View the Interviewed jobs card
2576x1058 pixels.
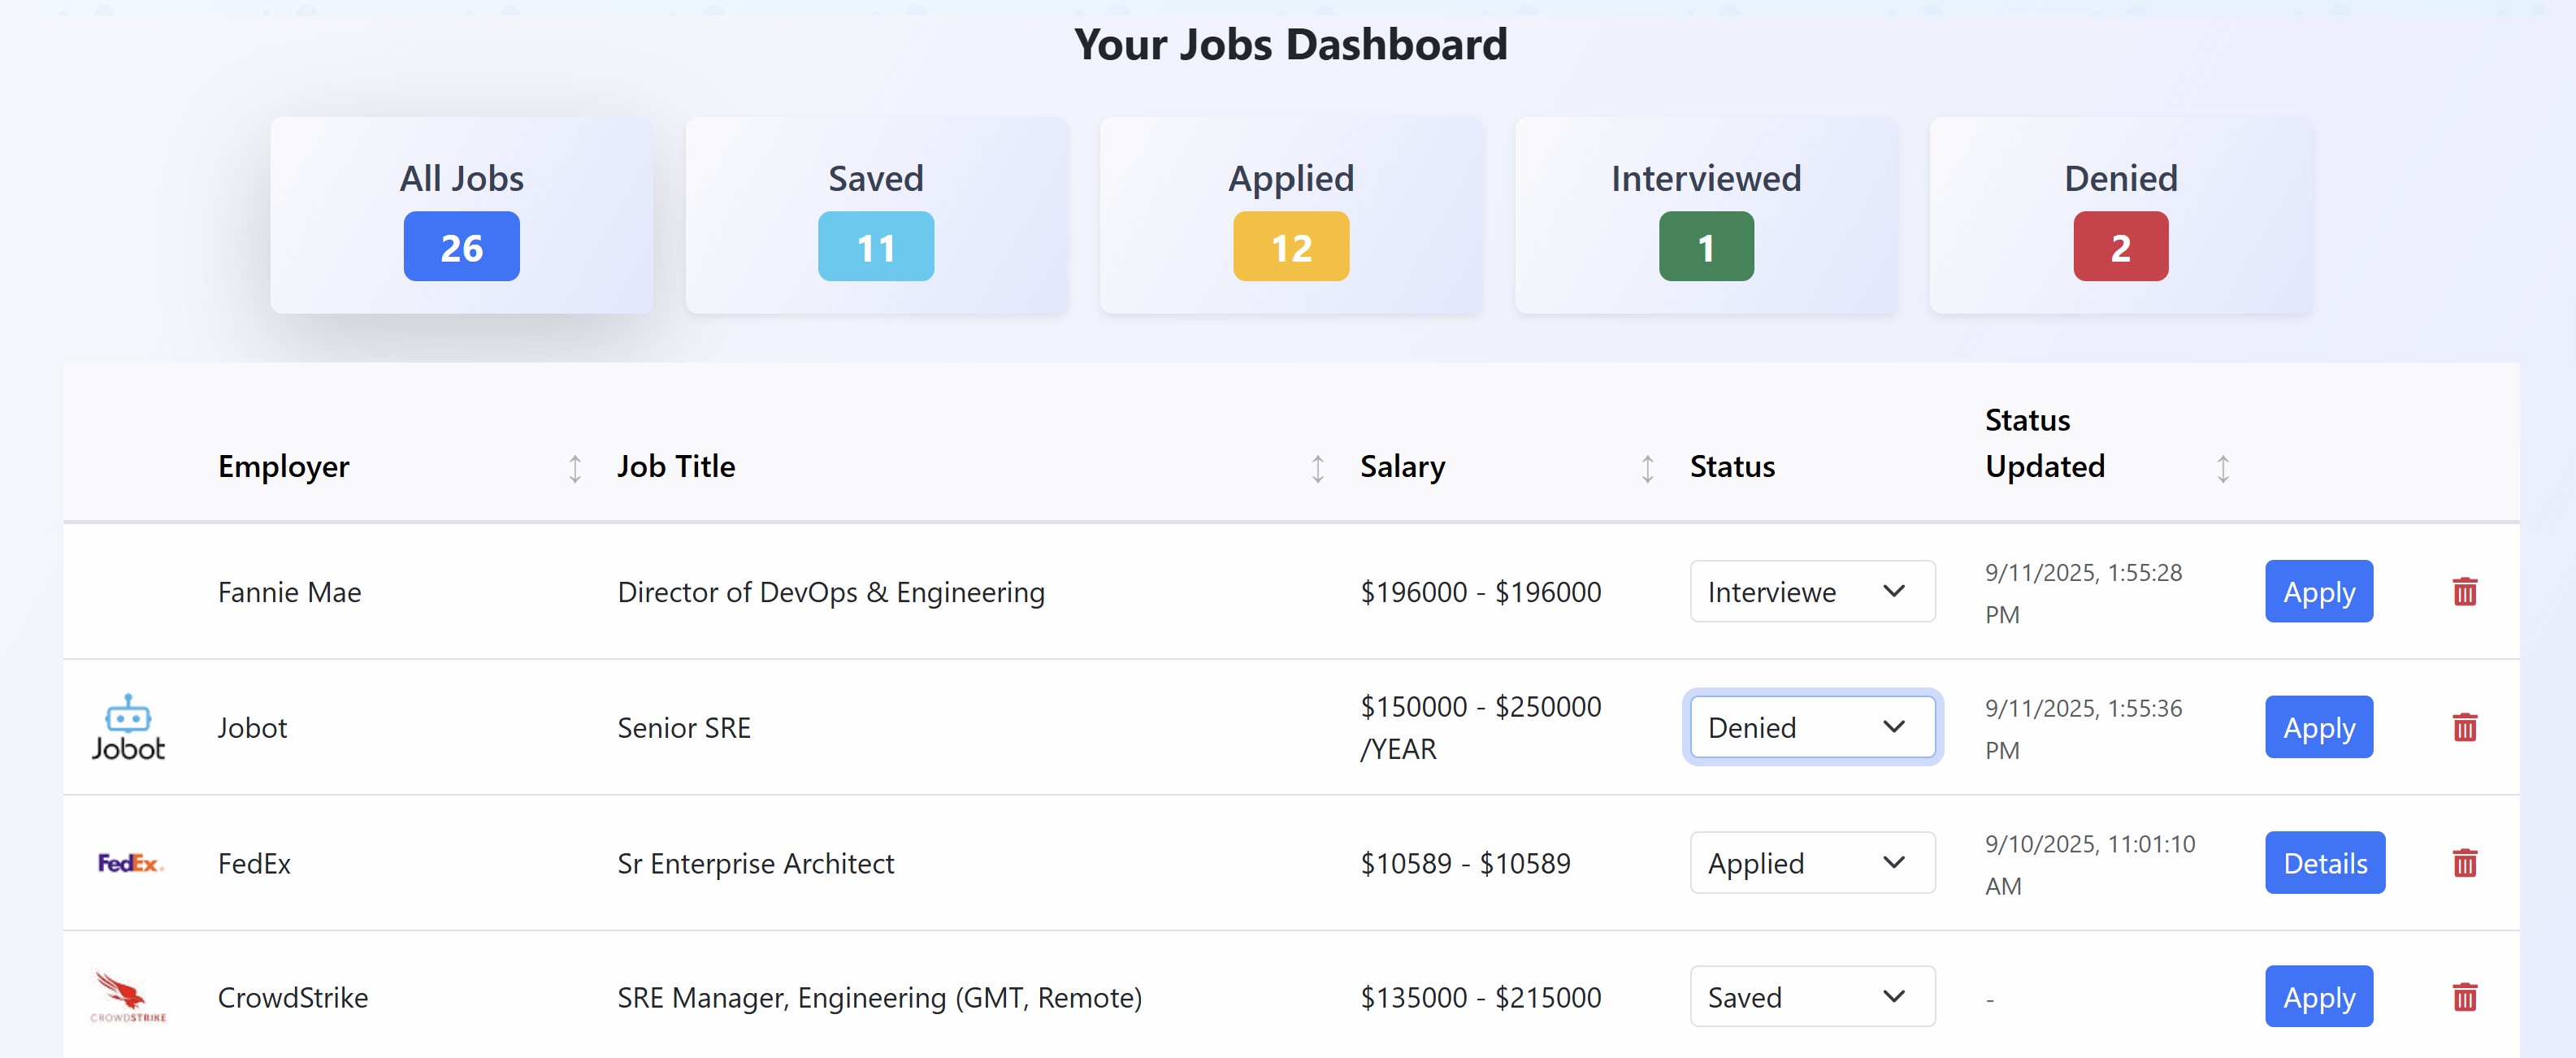[x=1706, y=215]
